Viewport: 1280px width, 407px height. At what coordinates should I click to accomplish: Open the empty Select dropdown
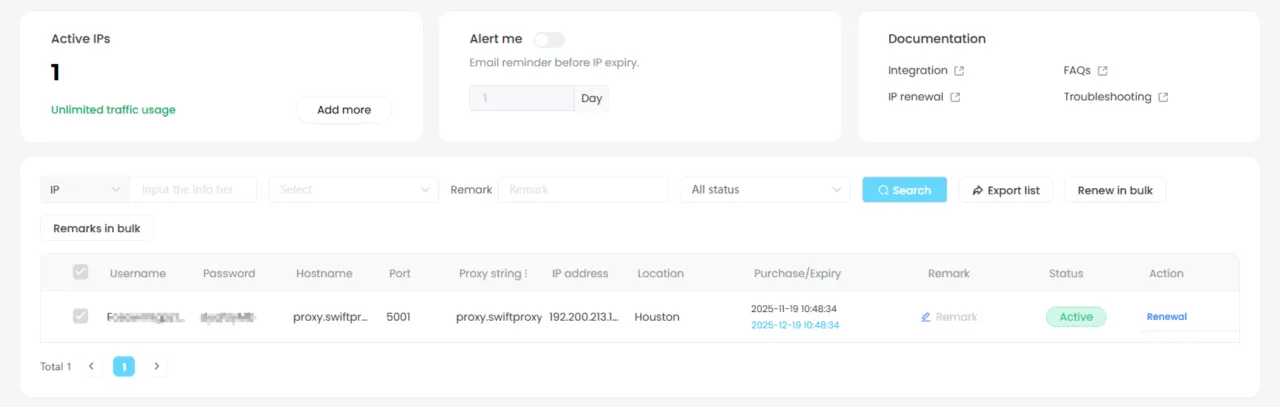point(353,190)
